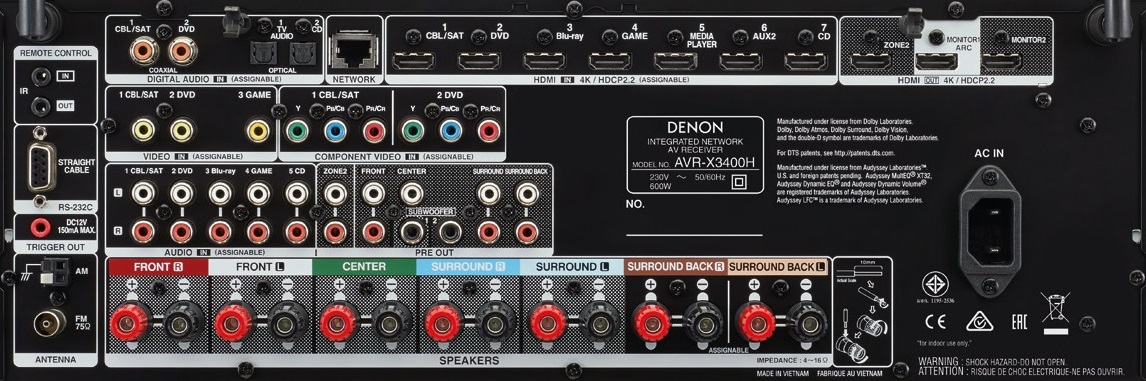Select HDMI input 4 GAME port
The height and width of the screenshot is (381, 1146).
click(x=610, y=61)
